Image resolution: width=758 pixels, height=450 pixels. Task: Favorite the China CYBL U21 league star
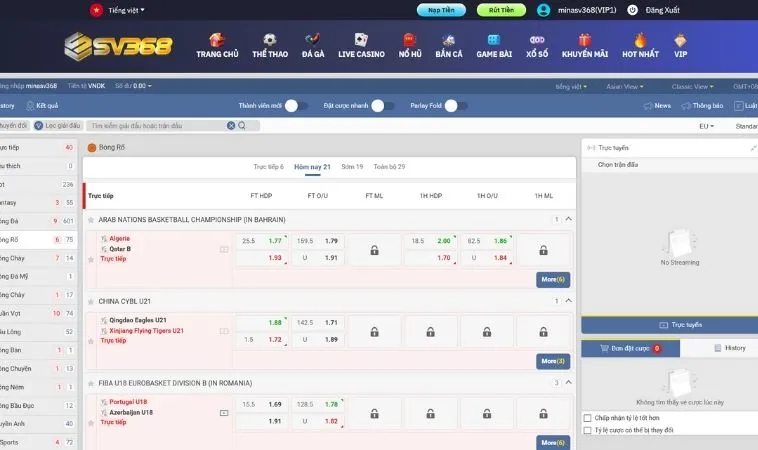click(x=90, y=302)
